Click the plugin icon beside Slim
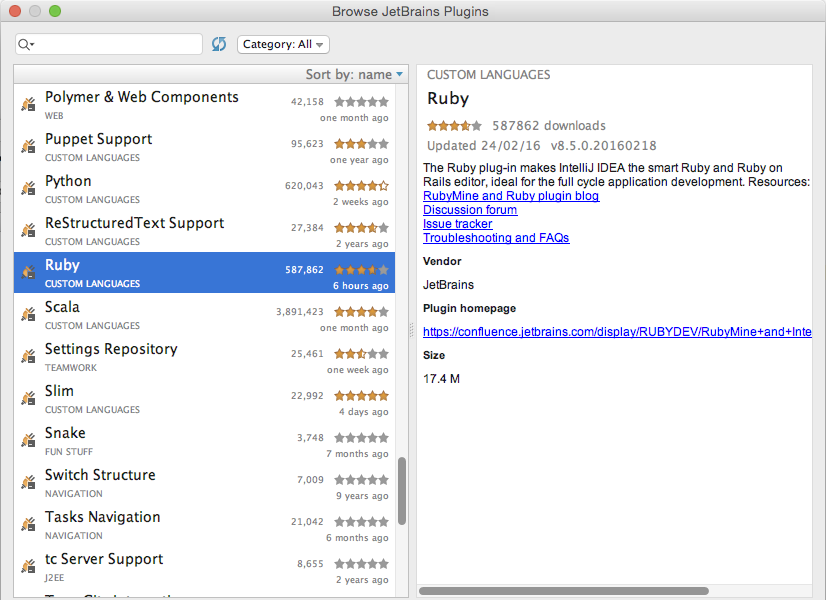The image size is (826, 600). click(28, 398)
